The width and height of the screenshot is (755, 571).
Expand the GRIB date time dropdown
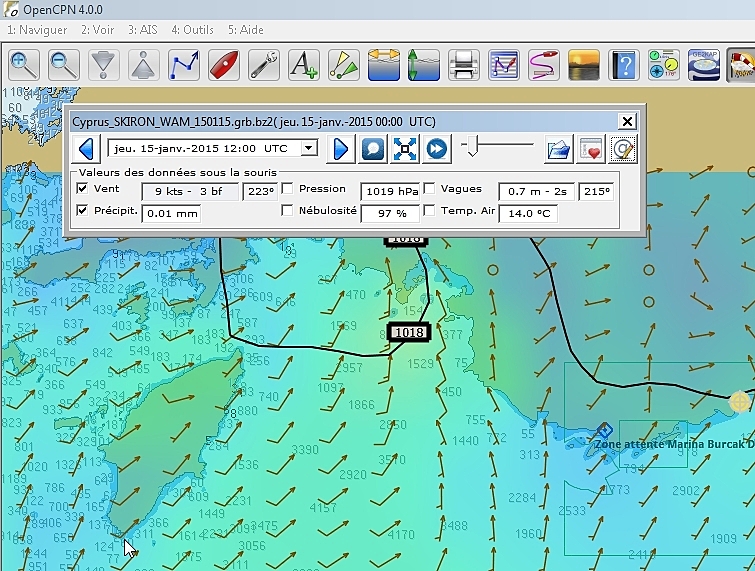(309, 148)
